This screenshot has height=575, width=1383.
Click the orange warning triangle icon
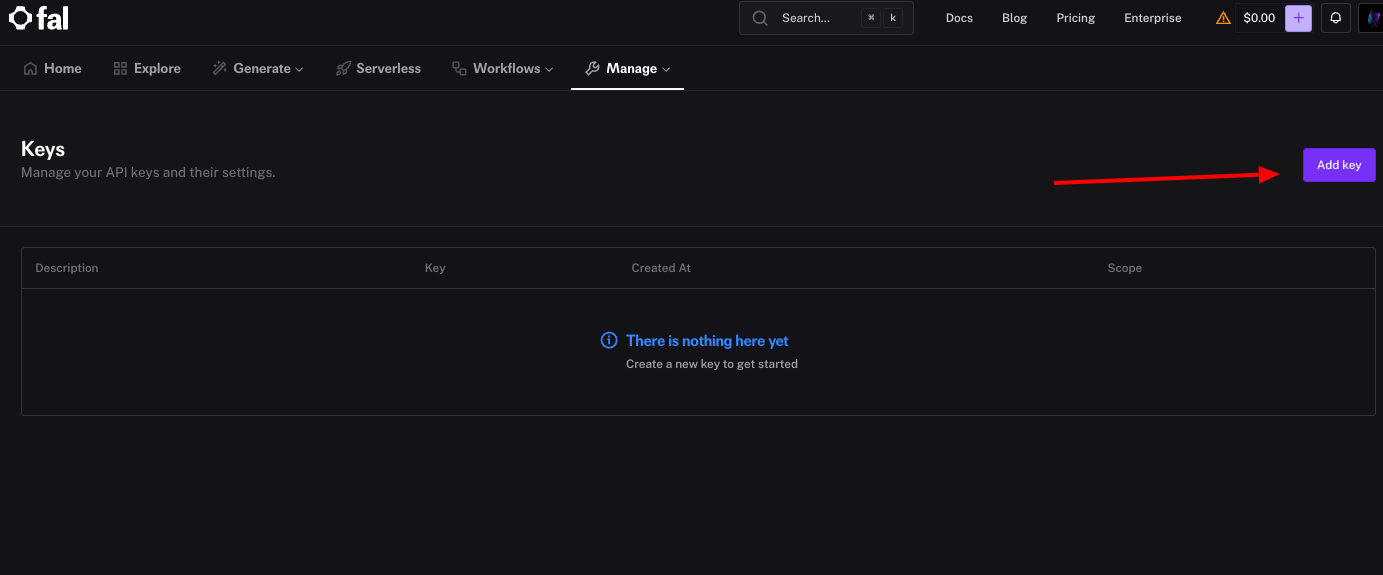(1223, 18)
